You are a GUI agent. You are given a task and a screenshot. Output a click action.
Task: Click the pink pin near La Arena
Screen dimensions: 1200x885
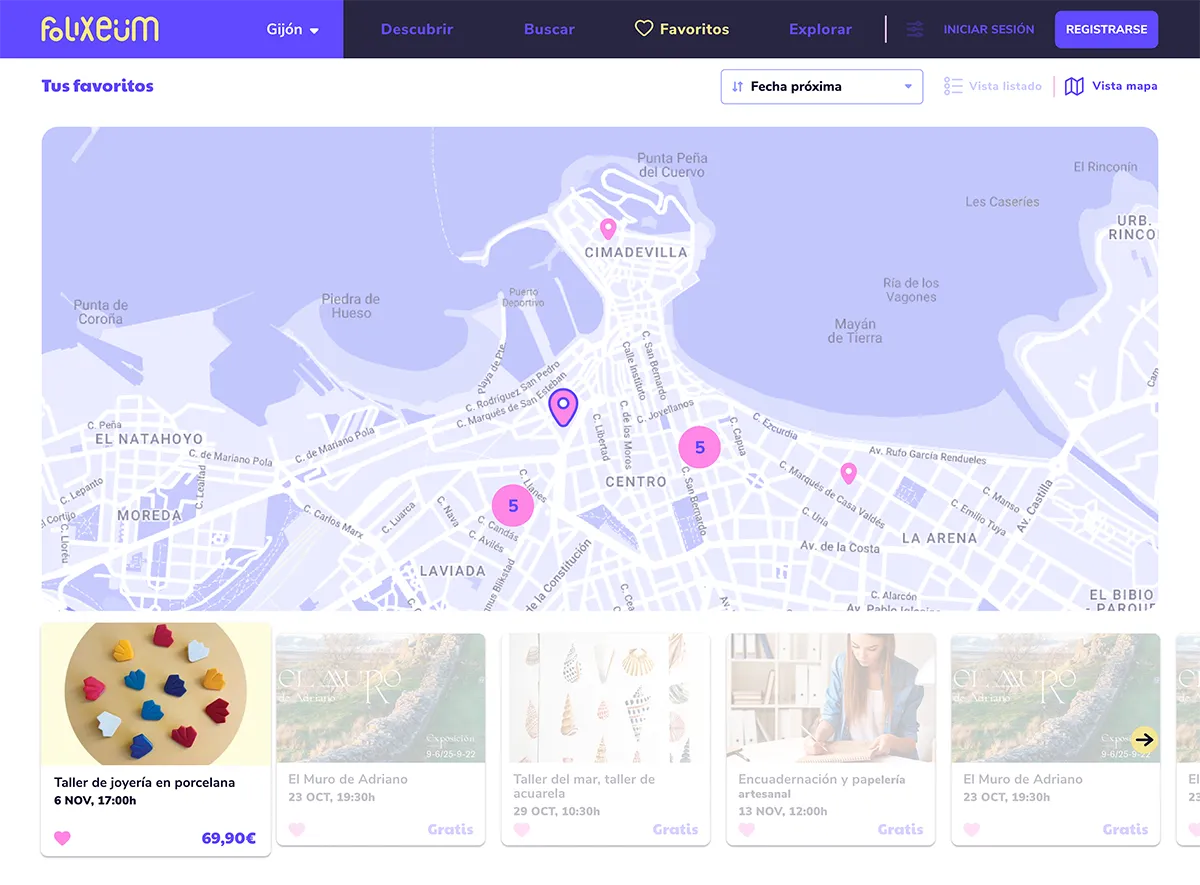[x=848, y=472]
